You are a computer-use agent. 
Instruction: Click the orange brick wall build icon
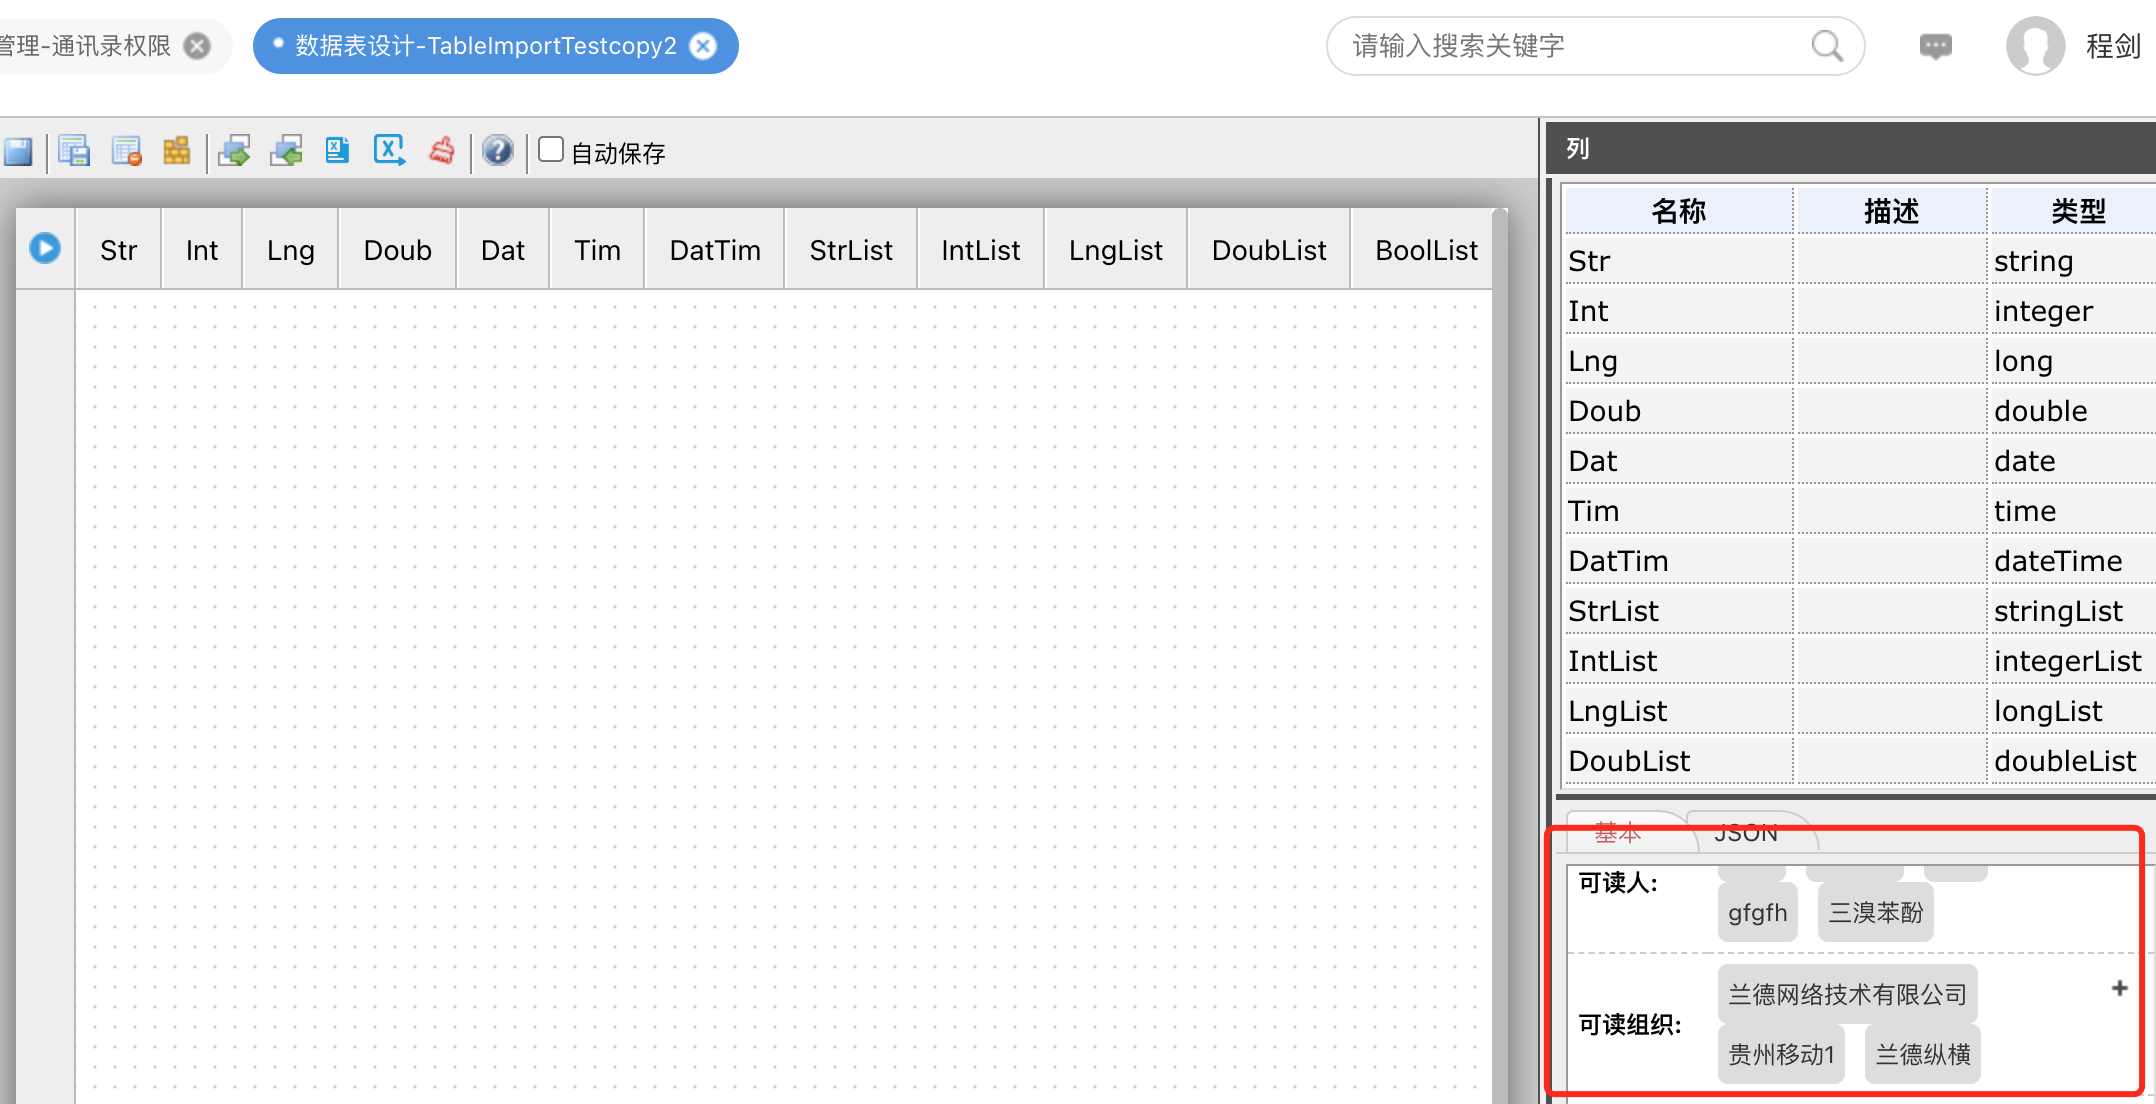pyautogui.click(x=177, y=151)
